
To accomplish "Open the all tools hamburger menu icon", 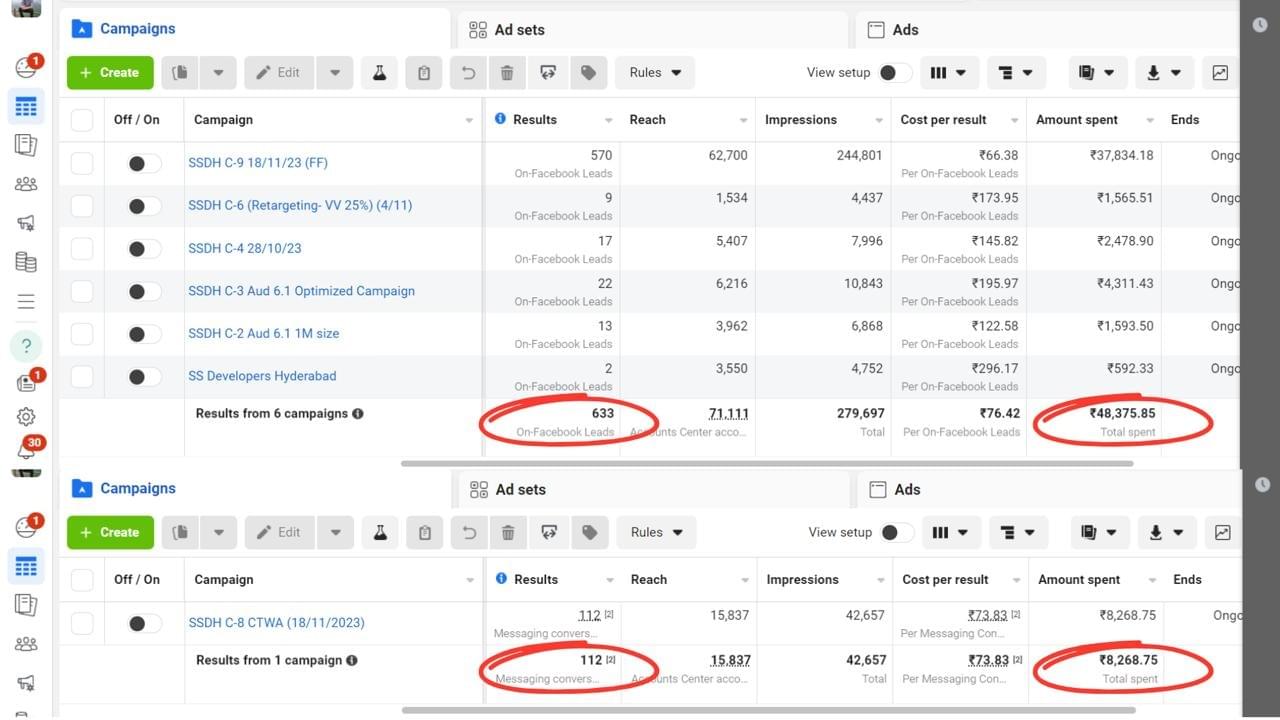I will click(x=26, y=302).
